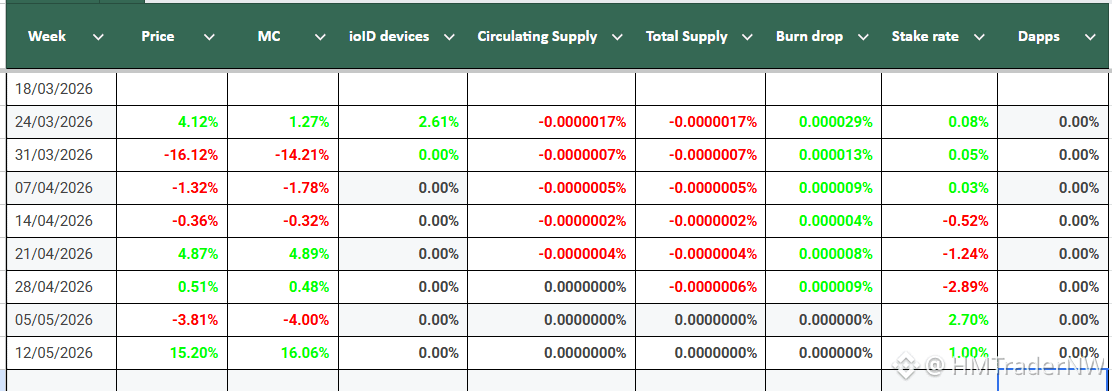Click the -2.89% Stake rate cell

(x=940, y=287)
